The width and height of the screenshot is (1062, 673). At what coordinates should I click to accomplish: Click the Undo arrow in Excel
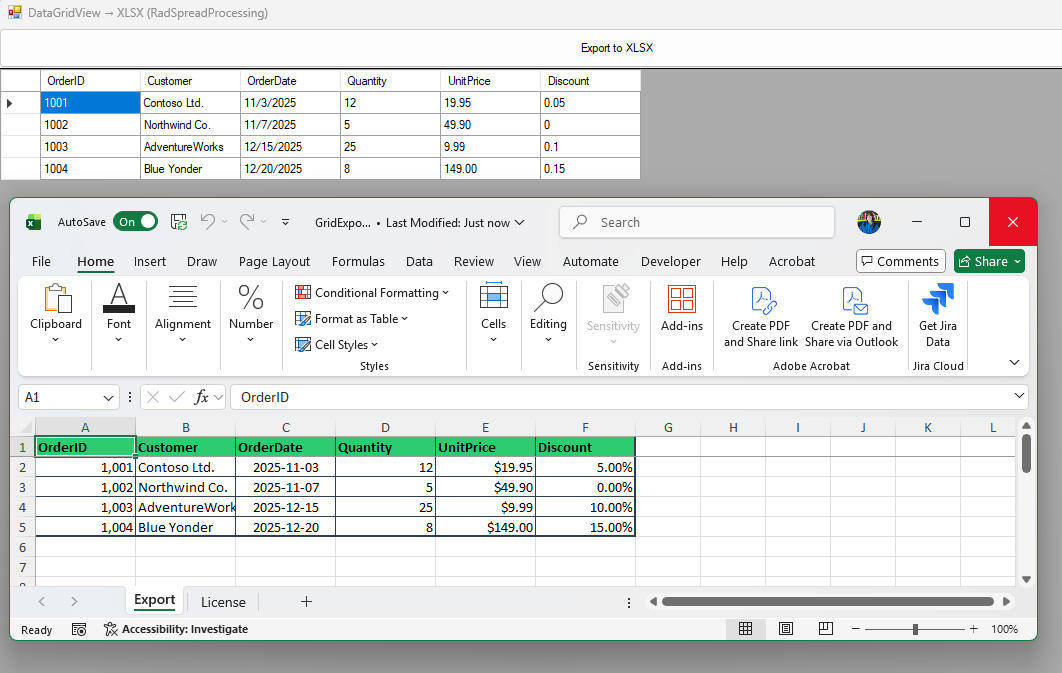pyautogui.click(x=208, y=221)
